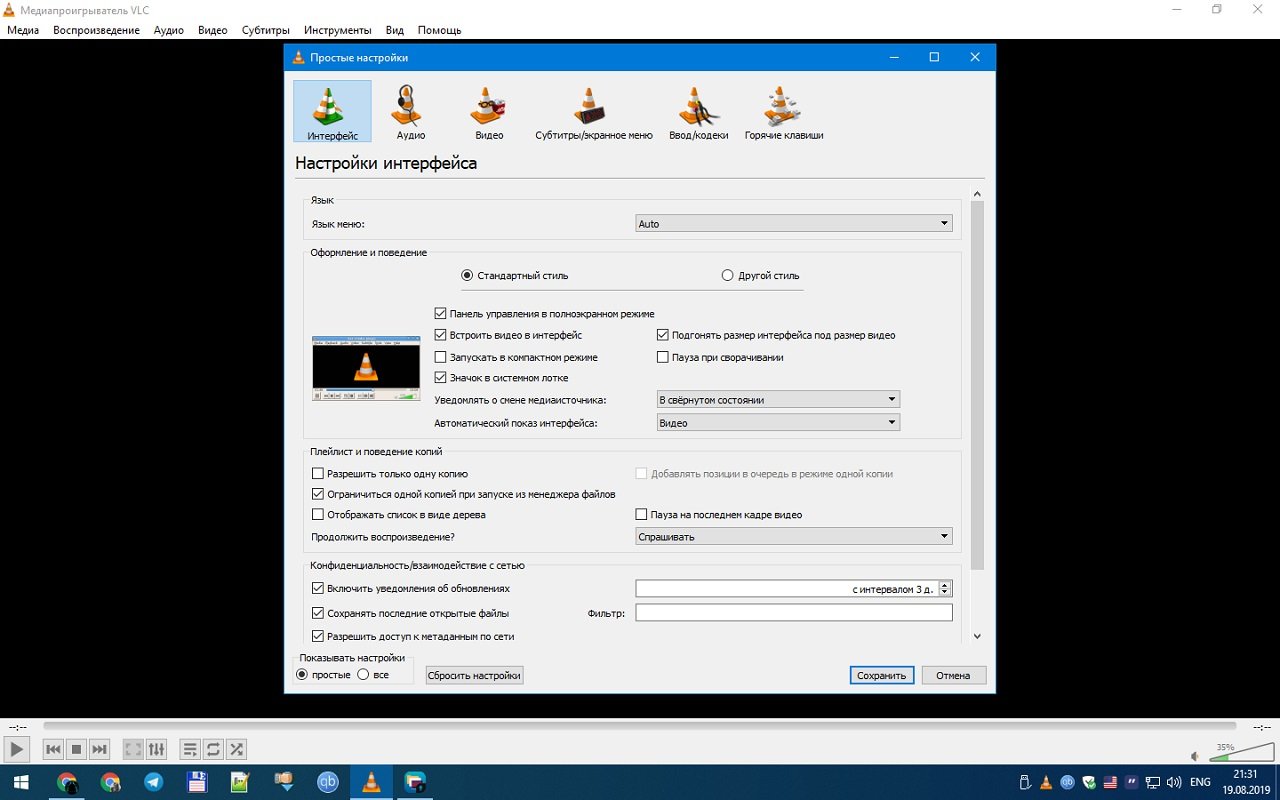1280x800 pixels.
Task: Open extended settings (equalizer) icon
Action: pos(157,749)
